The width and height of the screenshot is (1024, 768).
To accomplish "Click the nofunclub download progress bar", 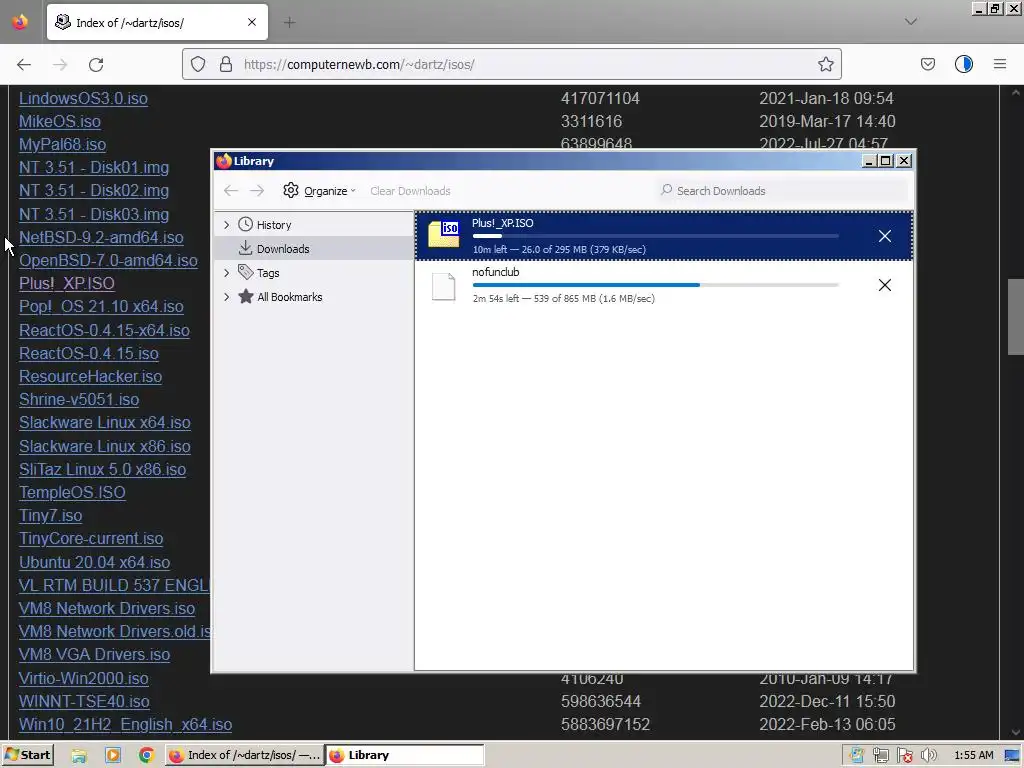I will coord(656,285).
